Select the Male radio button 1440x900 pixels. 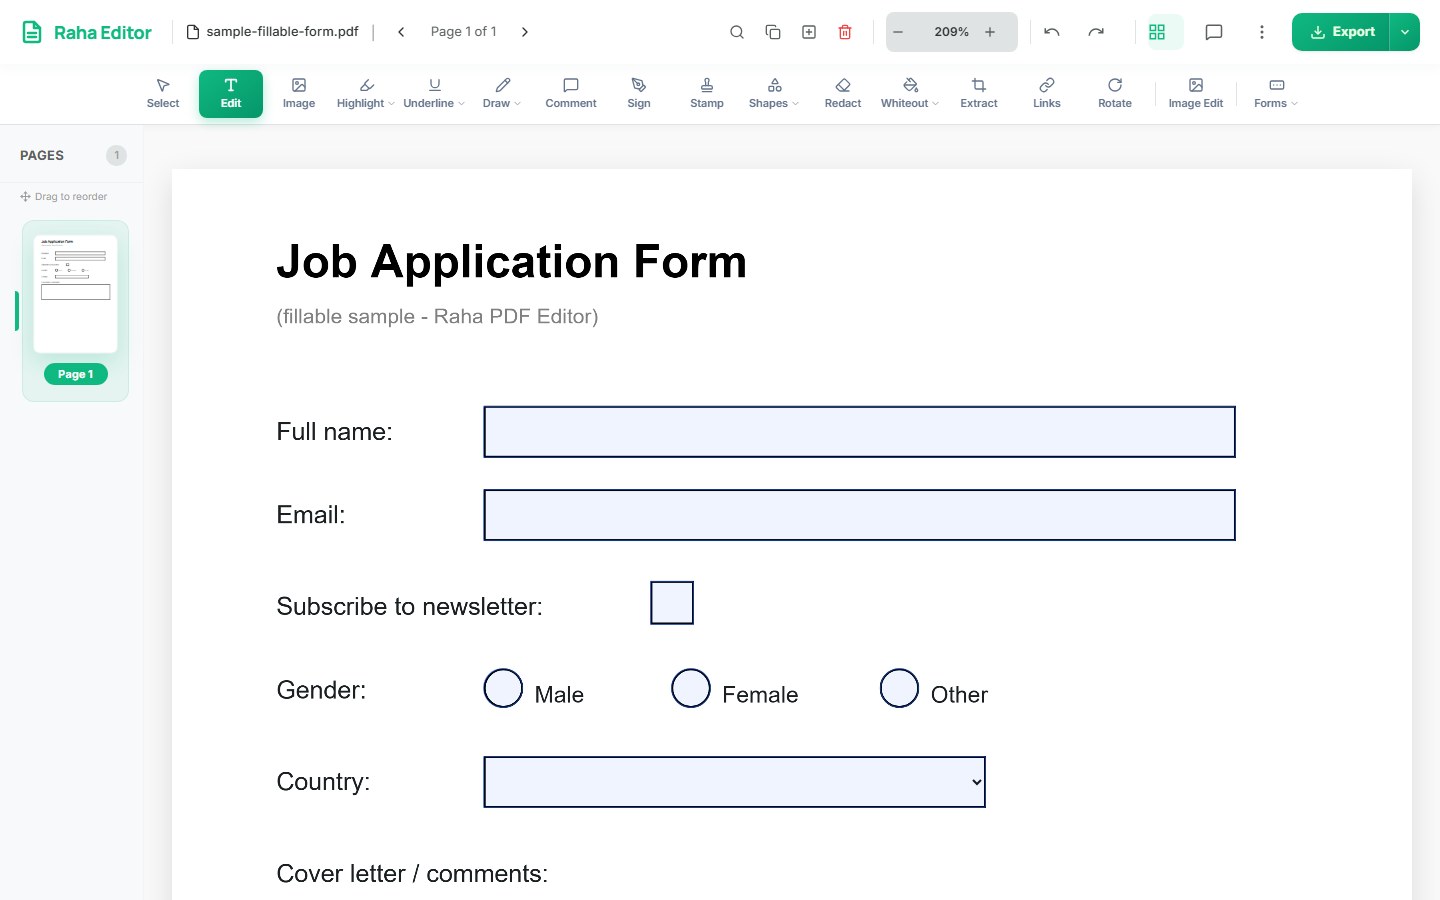[503, 688]
